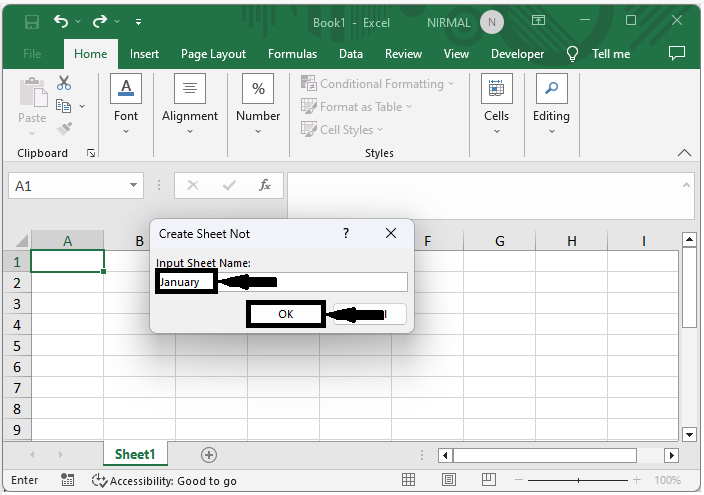704x495 pixels.
Task: Open the Number group menu
Action: click(x=258, y=105)
